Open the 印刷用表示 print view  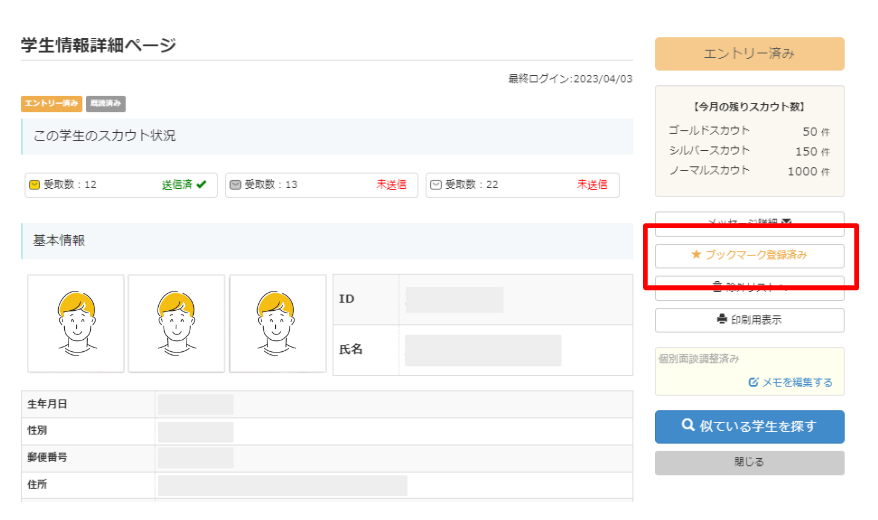tap(750, 320)
